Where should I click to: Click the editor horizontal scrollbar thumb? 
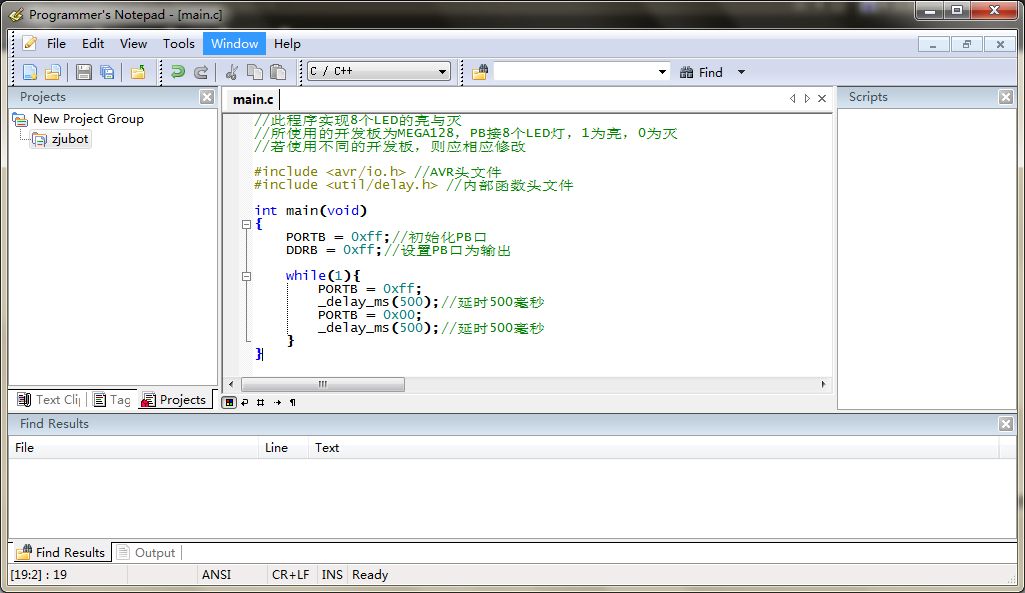pos(323,384)
